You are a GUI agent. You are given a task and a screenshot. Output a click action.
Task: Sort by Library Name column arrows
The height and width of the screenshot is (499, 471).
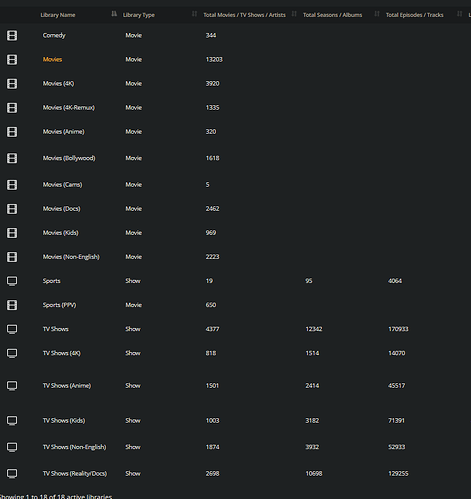[114, 14]
